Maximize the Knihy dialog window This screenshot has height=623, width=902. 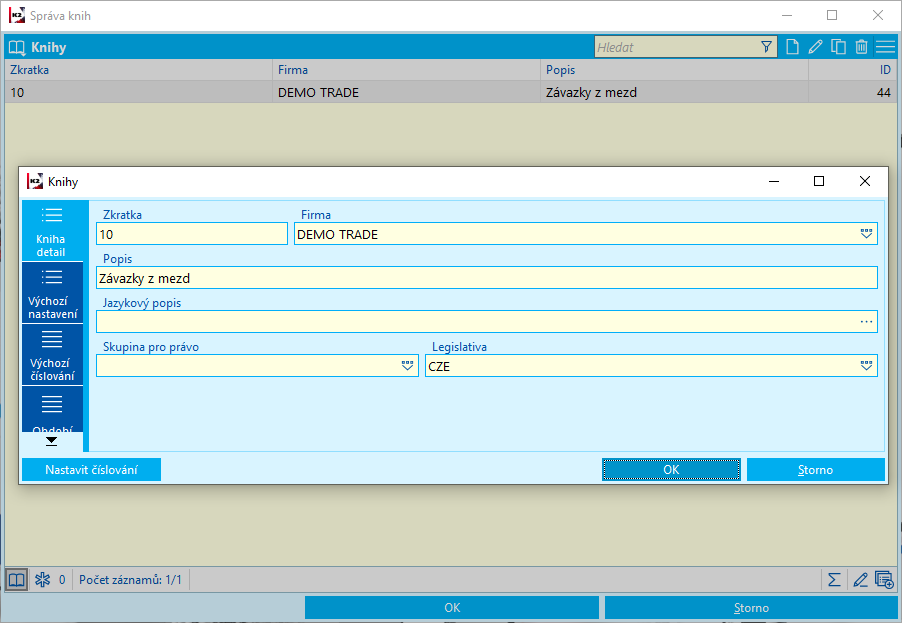(x=819, y=181)
